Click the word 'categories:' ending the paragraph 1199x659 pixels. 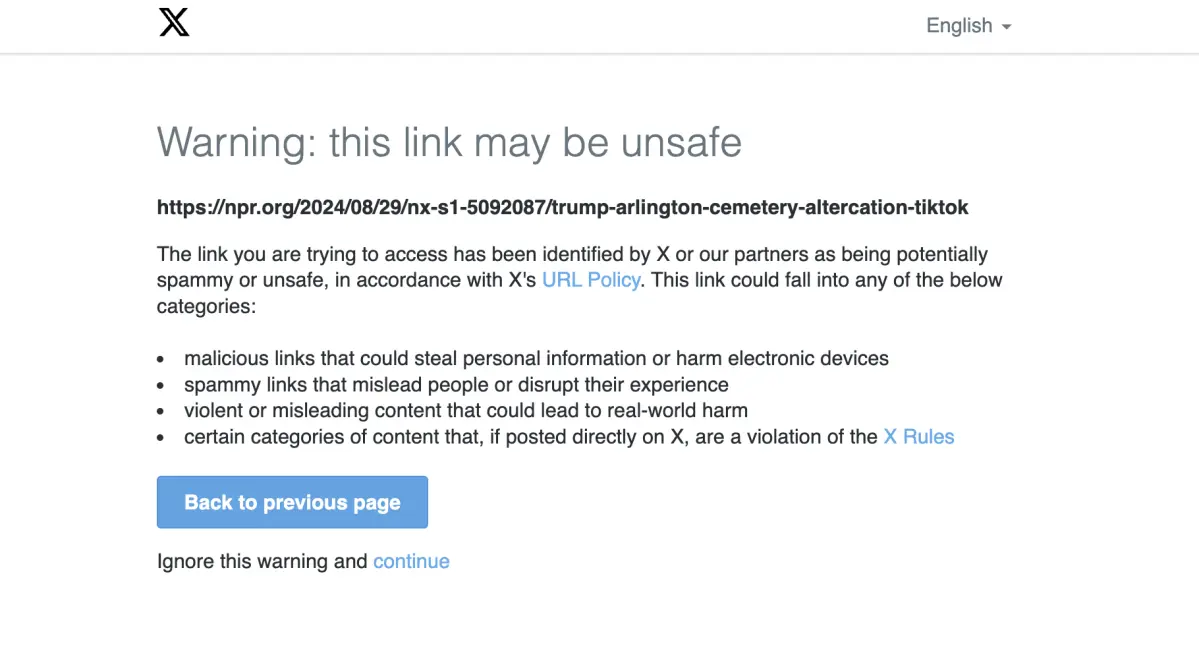pos(207,306)
